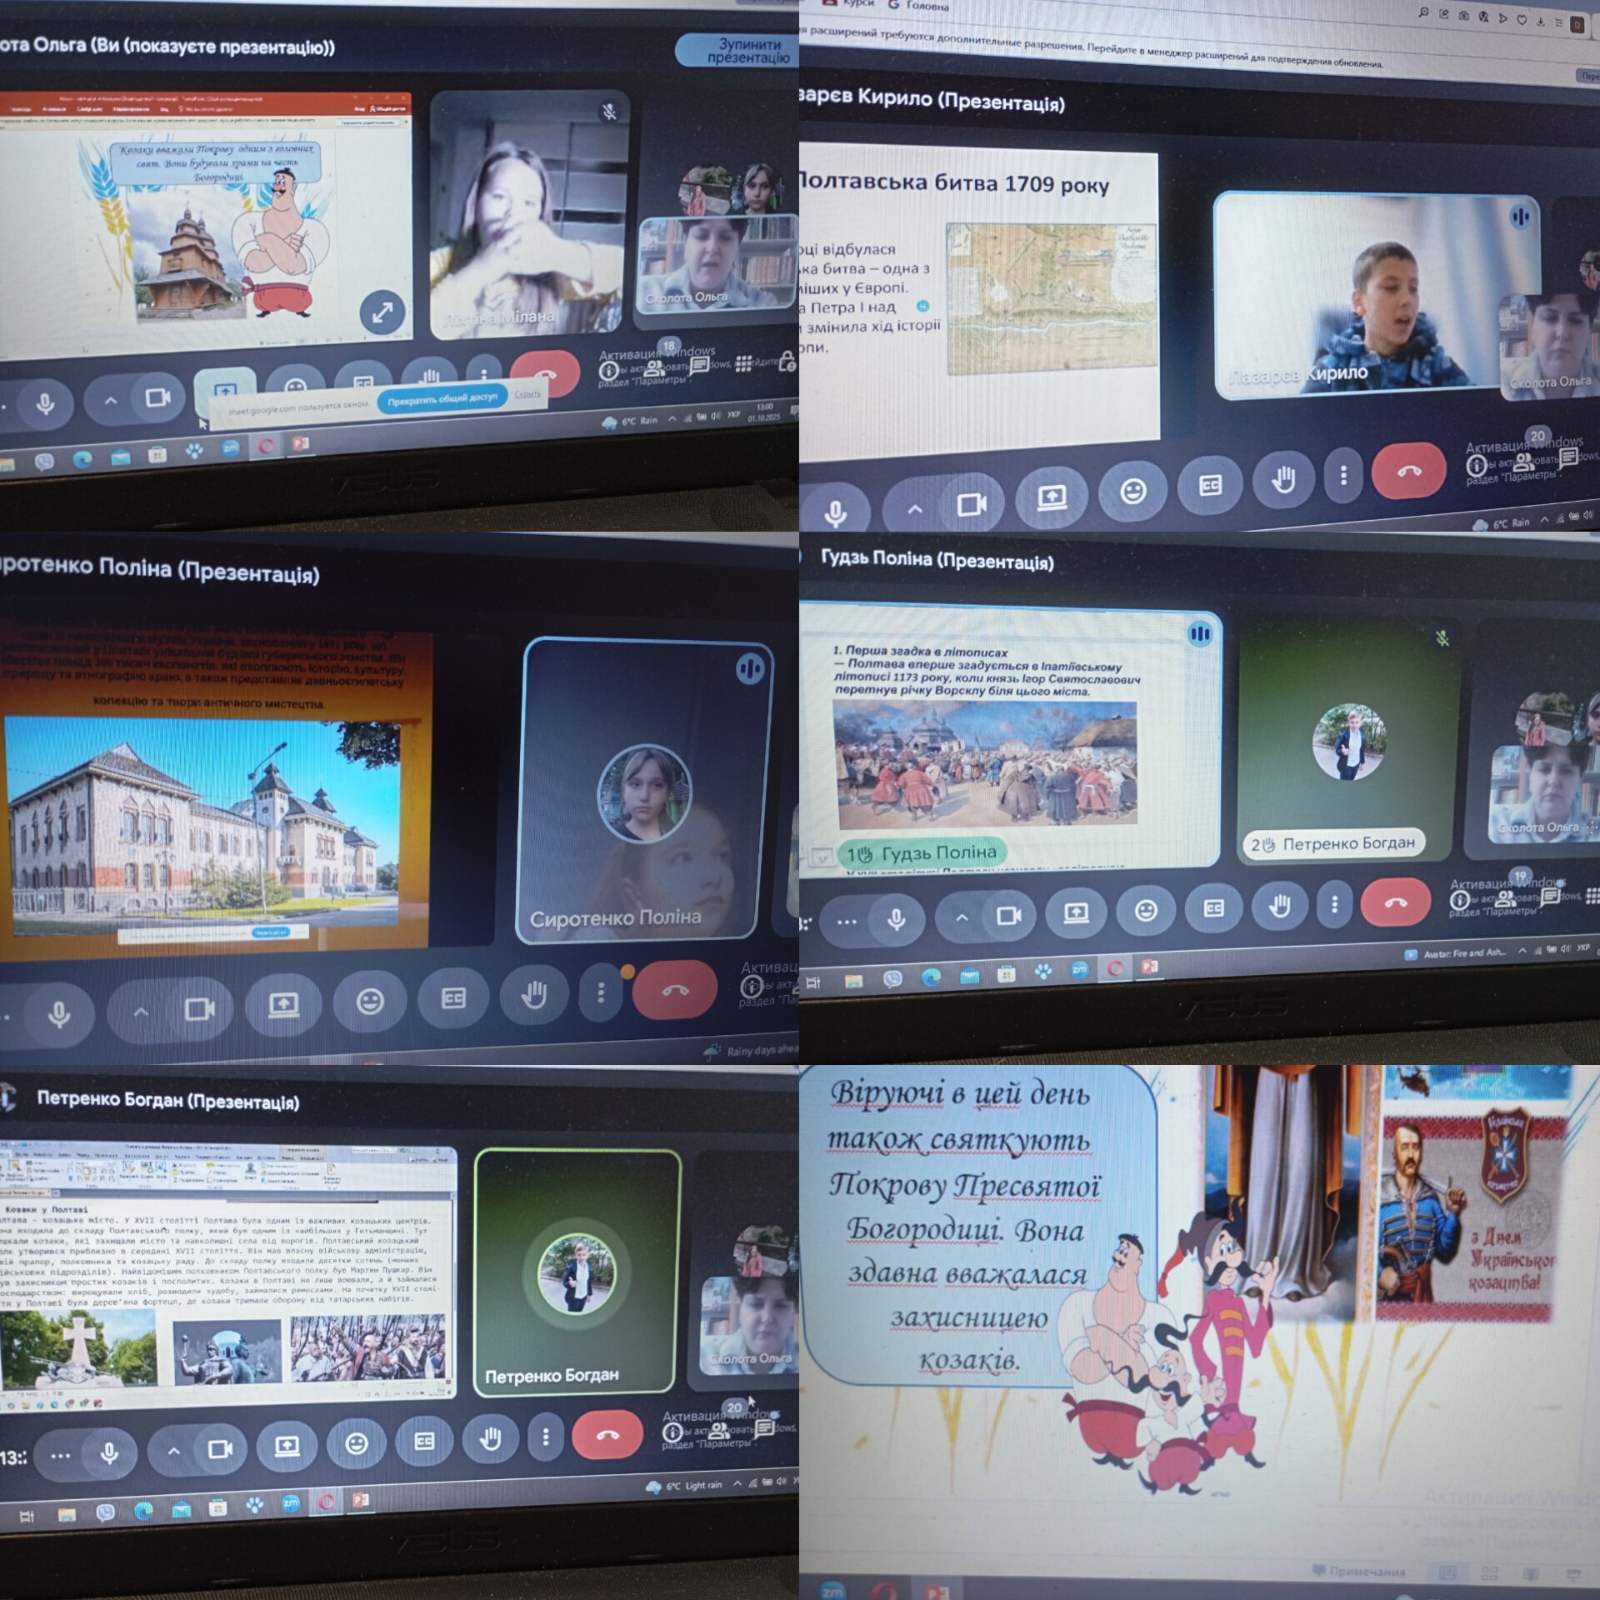This screenshot has width=1600, height=1600.
Task: Raise your hand in Петренко Богдан's call
Action: click(x=490, y=1439)
